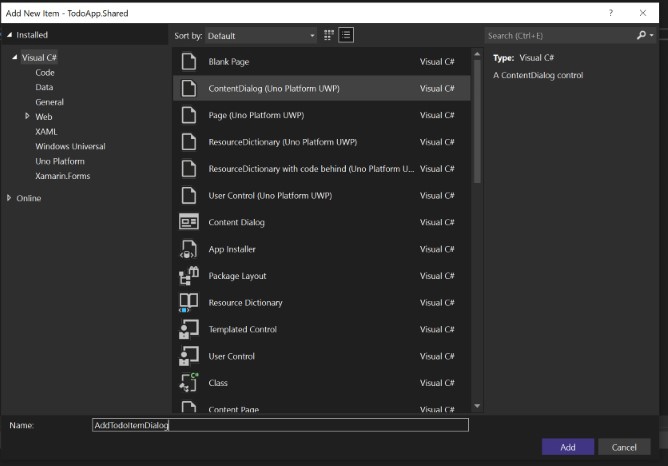Select the Uno Platform category
This screenshot has height=466, width=668.
[x=60, y=161]
